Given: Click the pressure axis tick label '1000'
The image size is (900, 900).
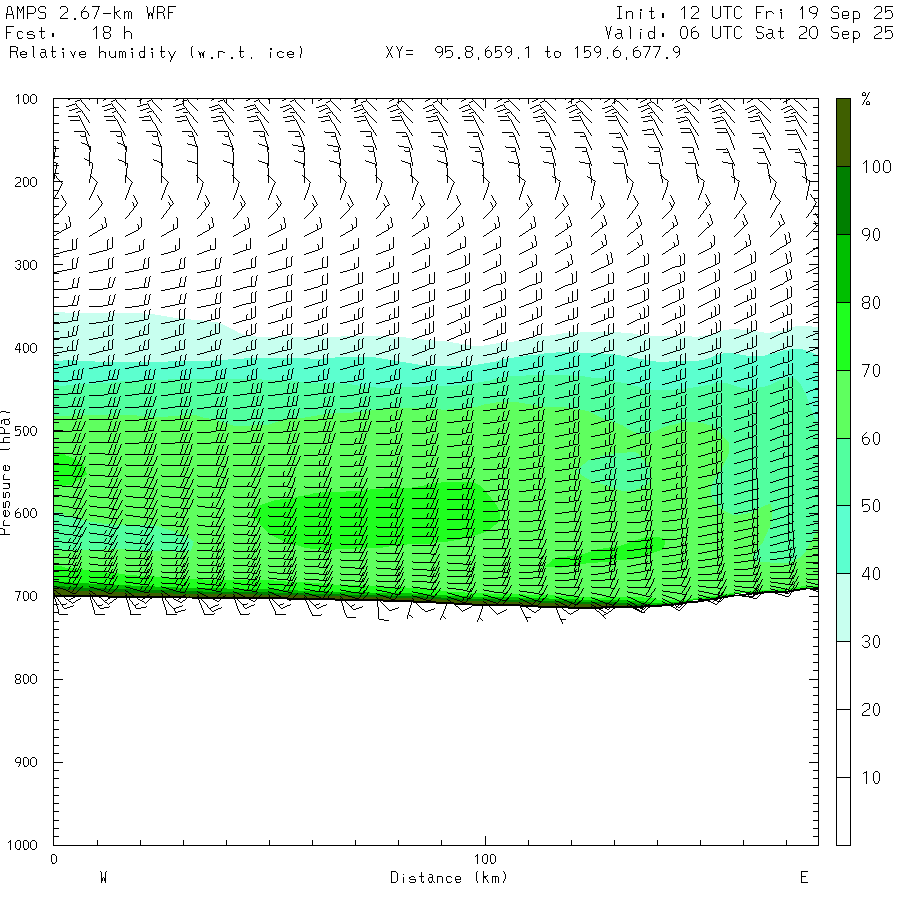Looking at the screenshot, I should [x=22, y=845].
